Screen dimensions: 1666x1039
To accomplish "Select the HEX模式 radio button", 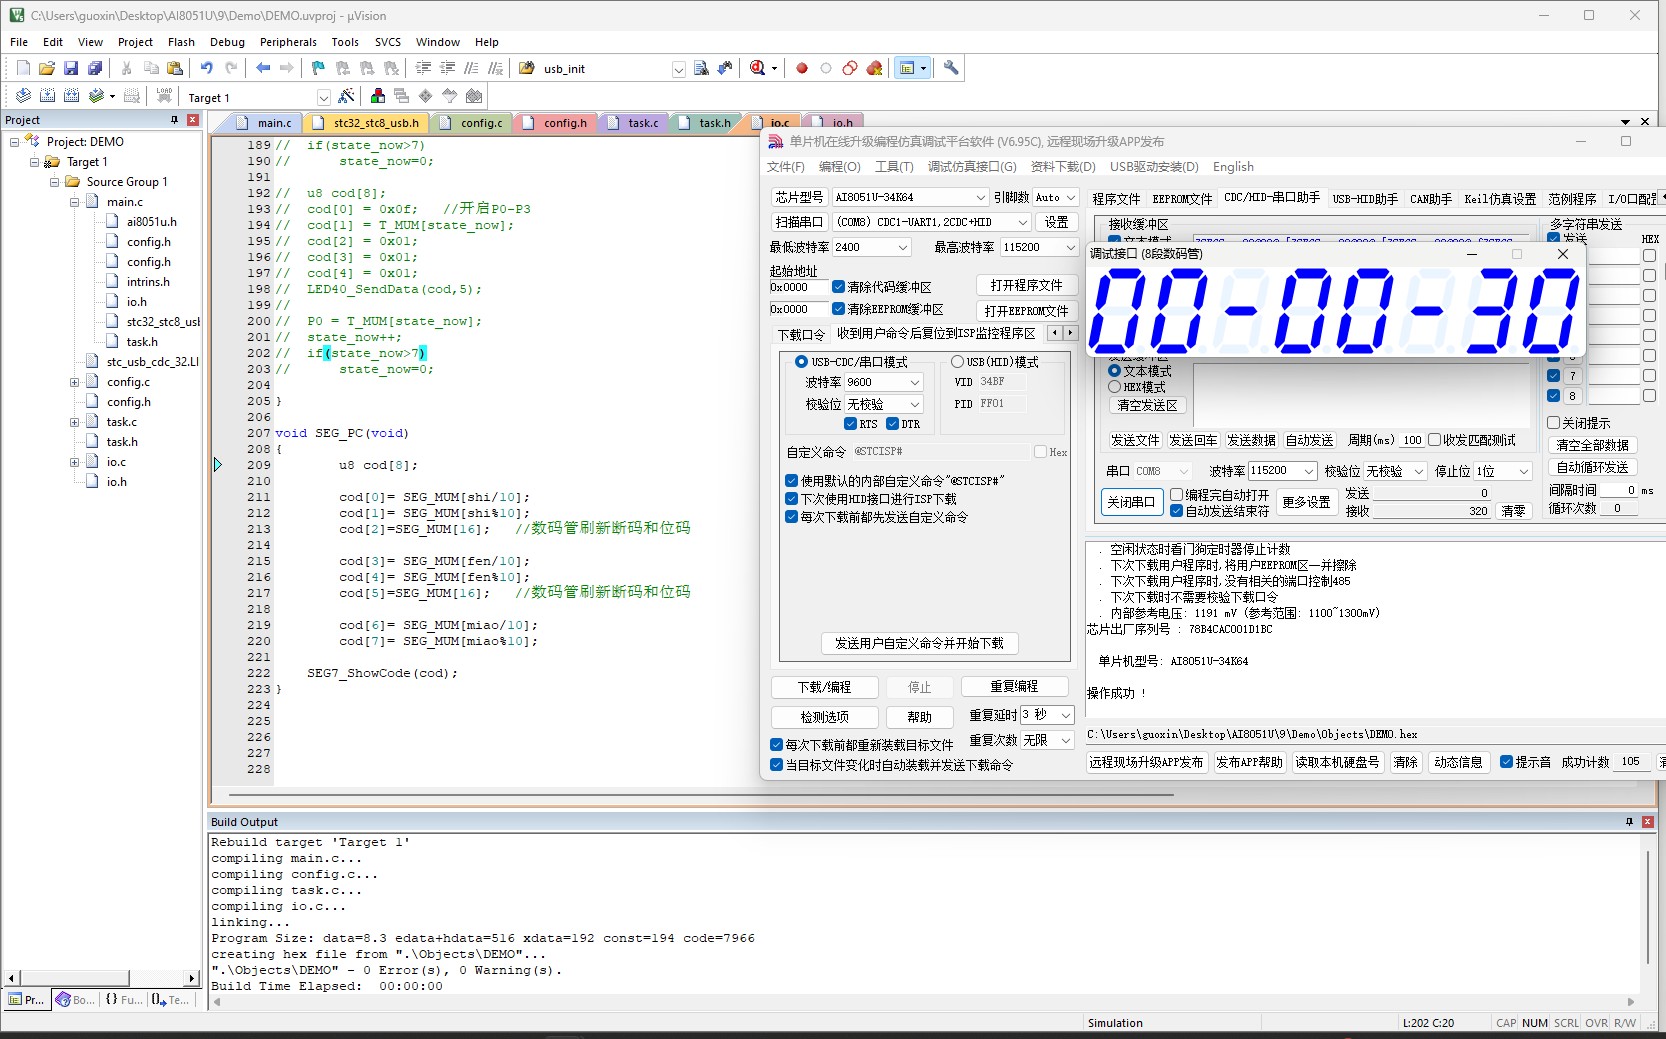I will pyautogui.click(x=1114, y=387).
